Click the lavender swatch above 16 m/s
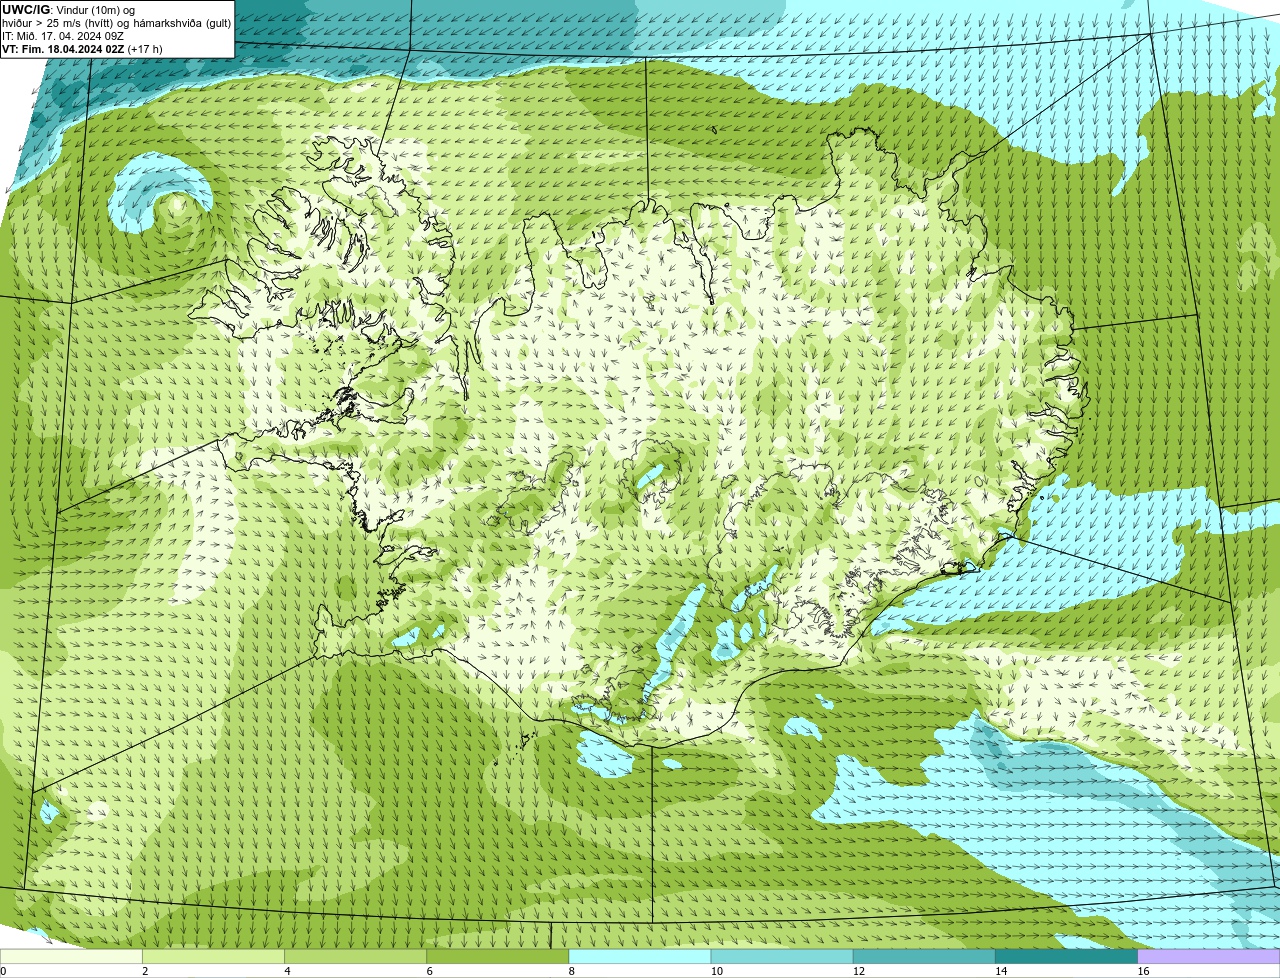The height and width of the screenshot is (978, 1280). [x=1208, y=956]
